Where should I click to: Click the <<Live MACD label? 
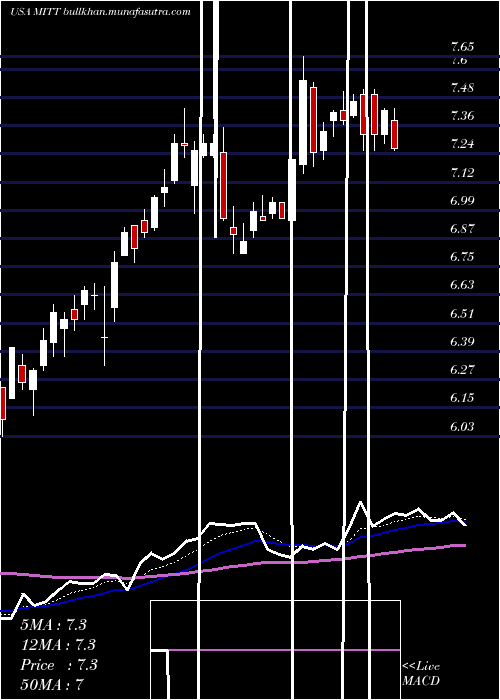click(x=421, y=674)
